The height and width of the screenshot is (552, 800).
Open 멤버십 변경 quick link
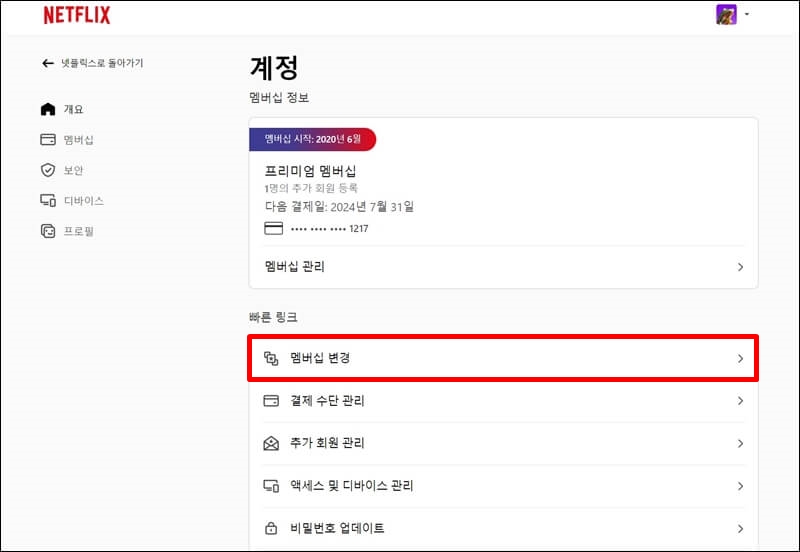tap(504, 359)
